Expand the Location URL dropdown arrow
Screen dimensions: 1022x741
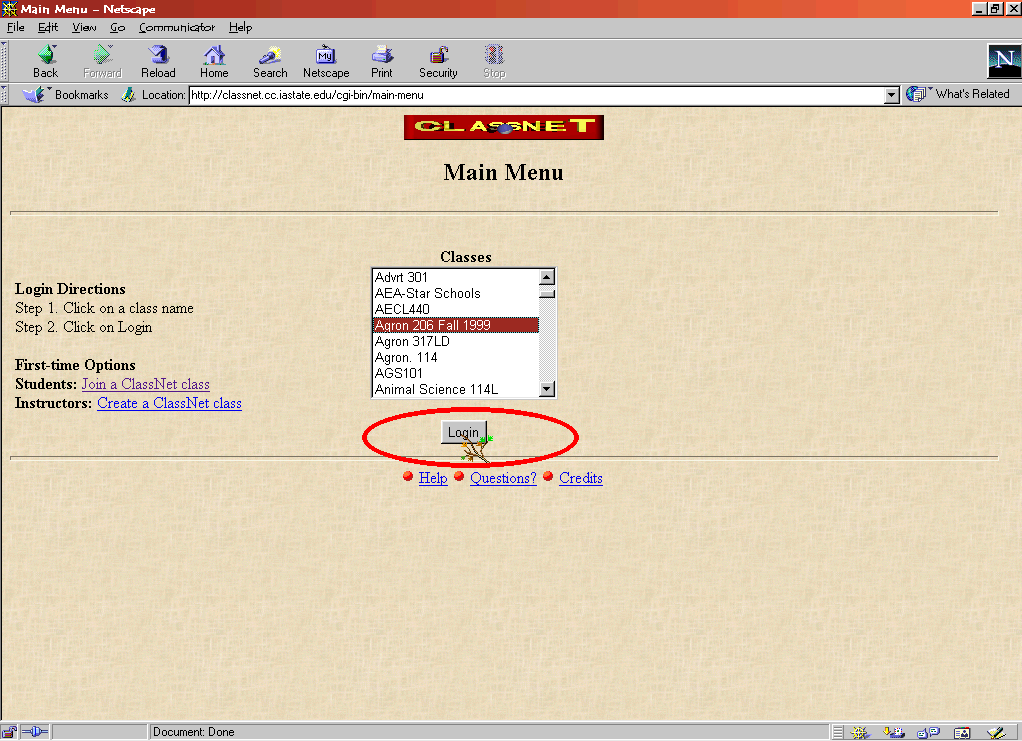tap(892, 95)
